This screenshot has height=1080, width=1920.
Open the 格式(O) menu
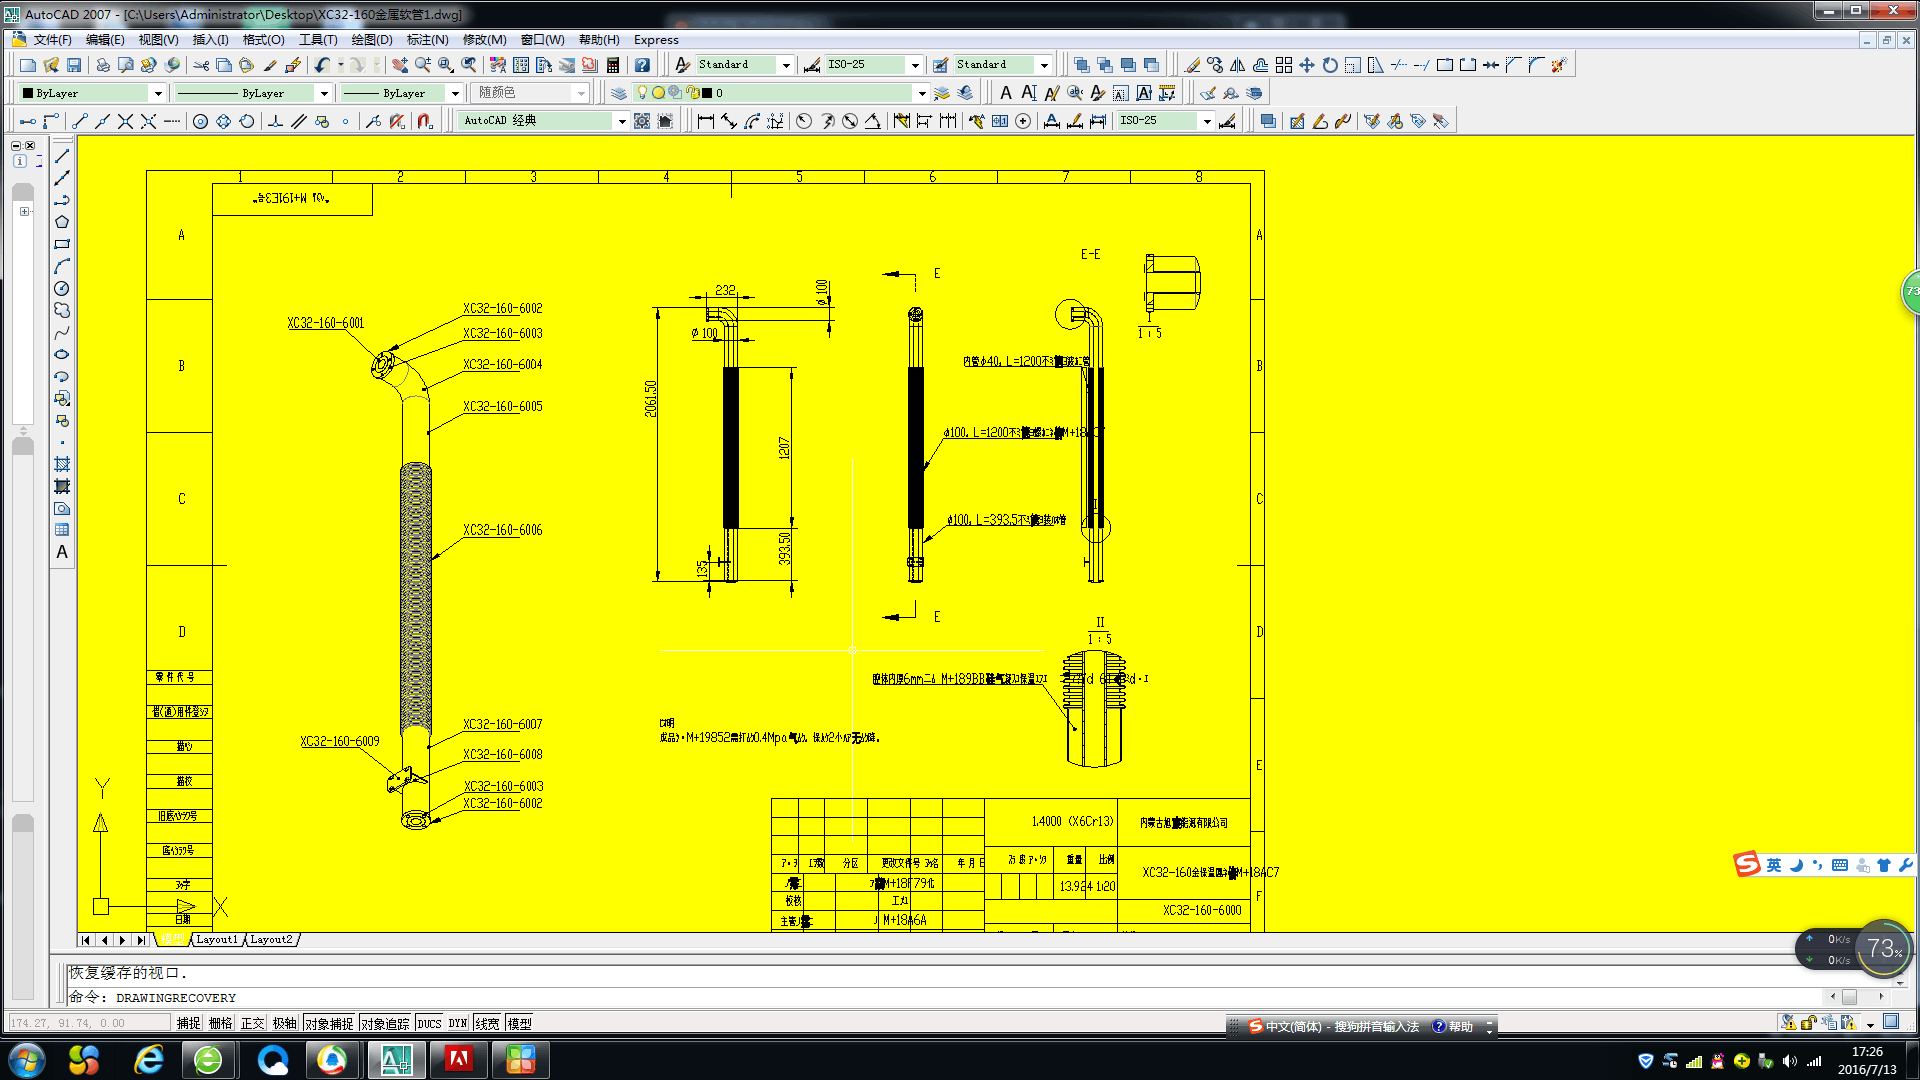tap(263, 40)
